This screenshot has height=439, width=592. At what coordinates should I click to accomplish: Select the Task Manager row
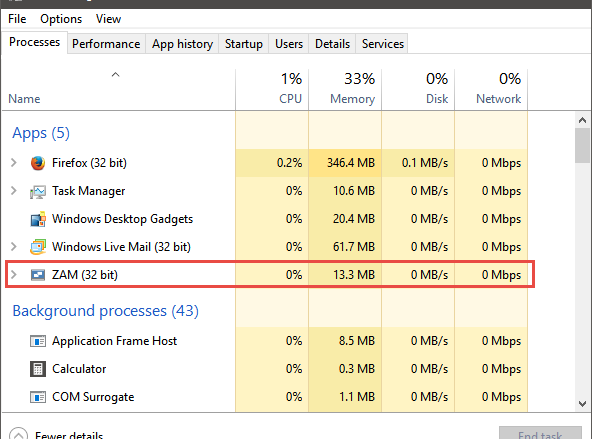pos(265,191)
